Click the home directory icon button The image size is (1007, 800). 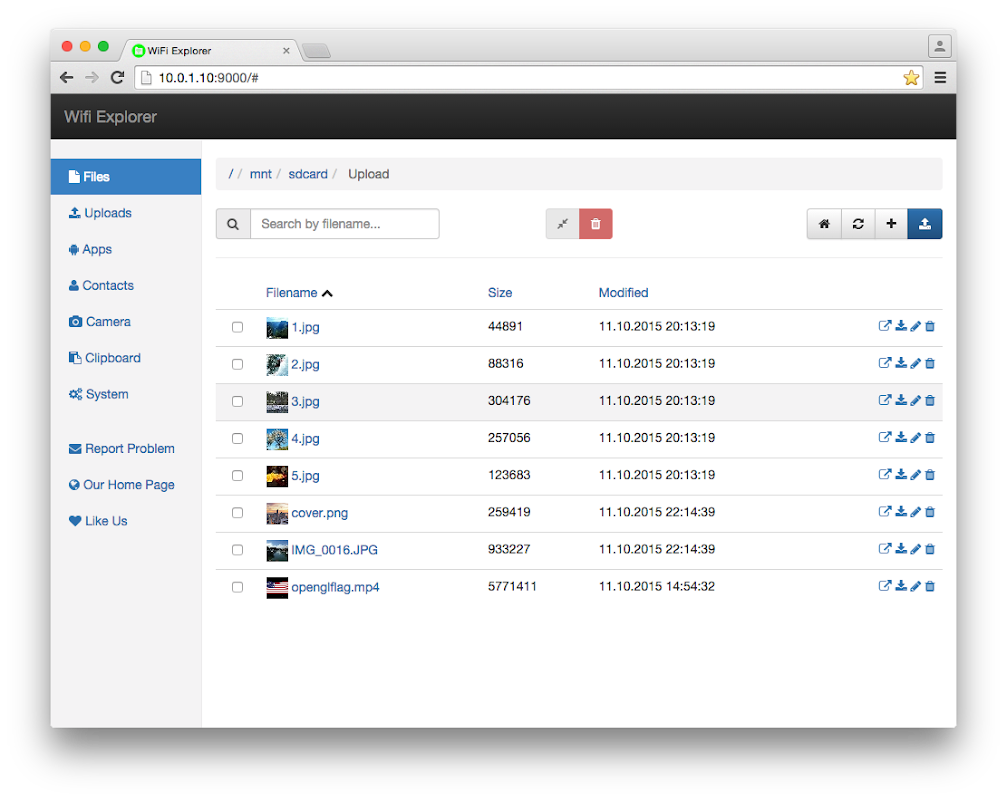(824, 224)
